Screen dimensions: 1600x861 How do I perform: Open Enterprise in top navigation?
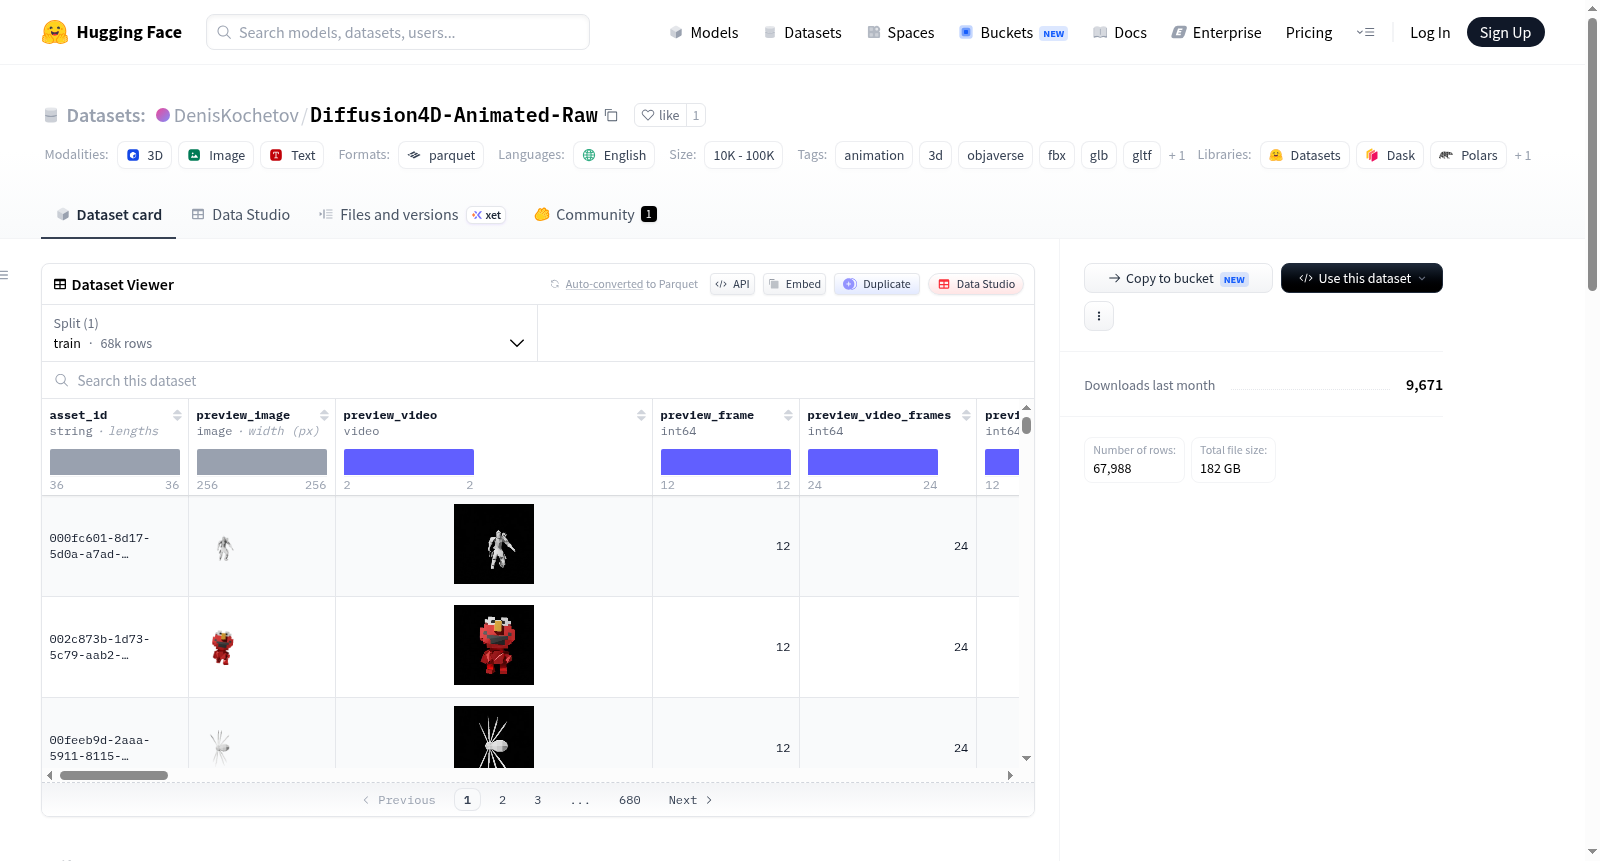point(1216,33)
